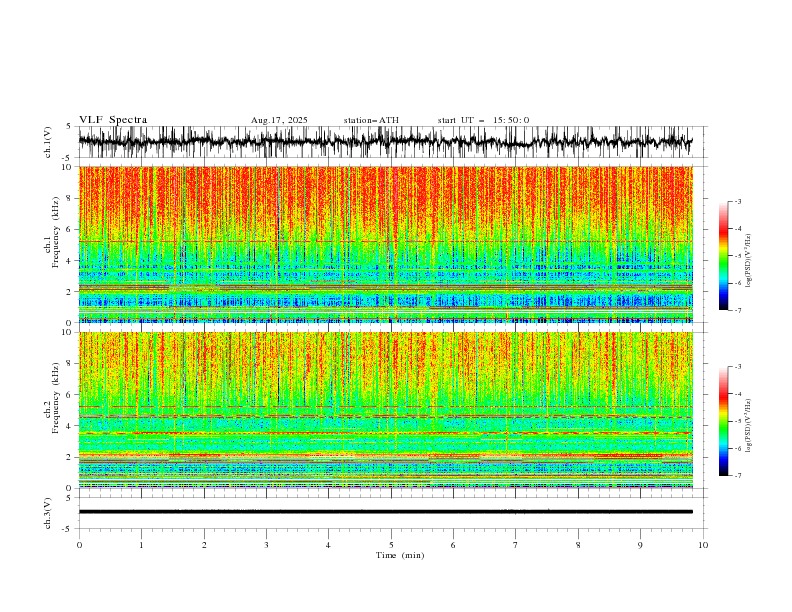The height and width of the screenshot is (612, 792).
Task: Click the "8" kHz tick on ch.2 spectrogram
Action: pyautogui.click(x=70, y=364)
